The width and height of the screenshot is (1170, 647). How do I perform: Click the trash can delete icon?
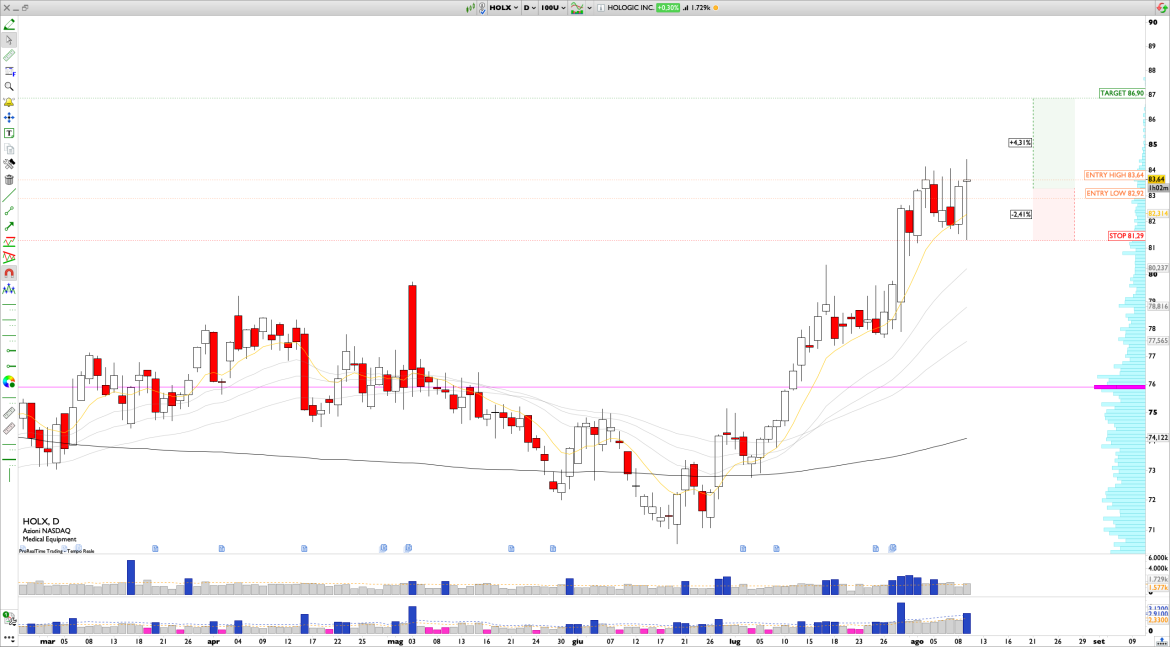(x=9, y=180)
